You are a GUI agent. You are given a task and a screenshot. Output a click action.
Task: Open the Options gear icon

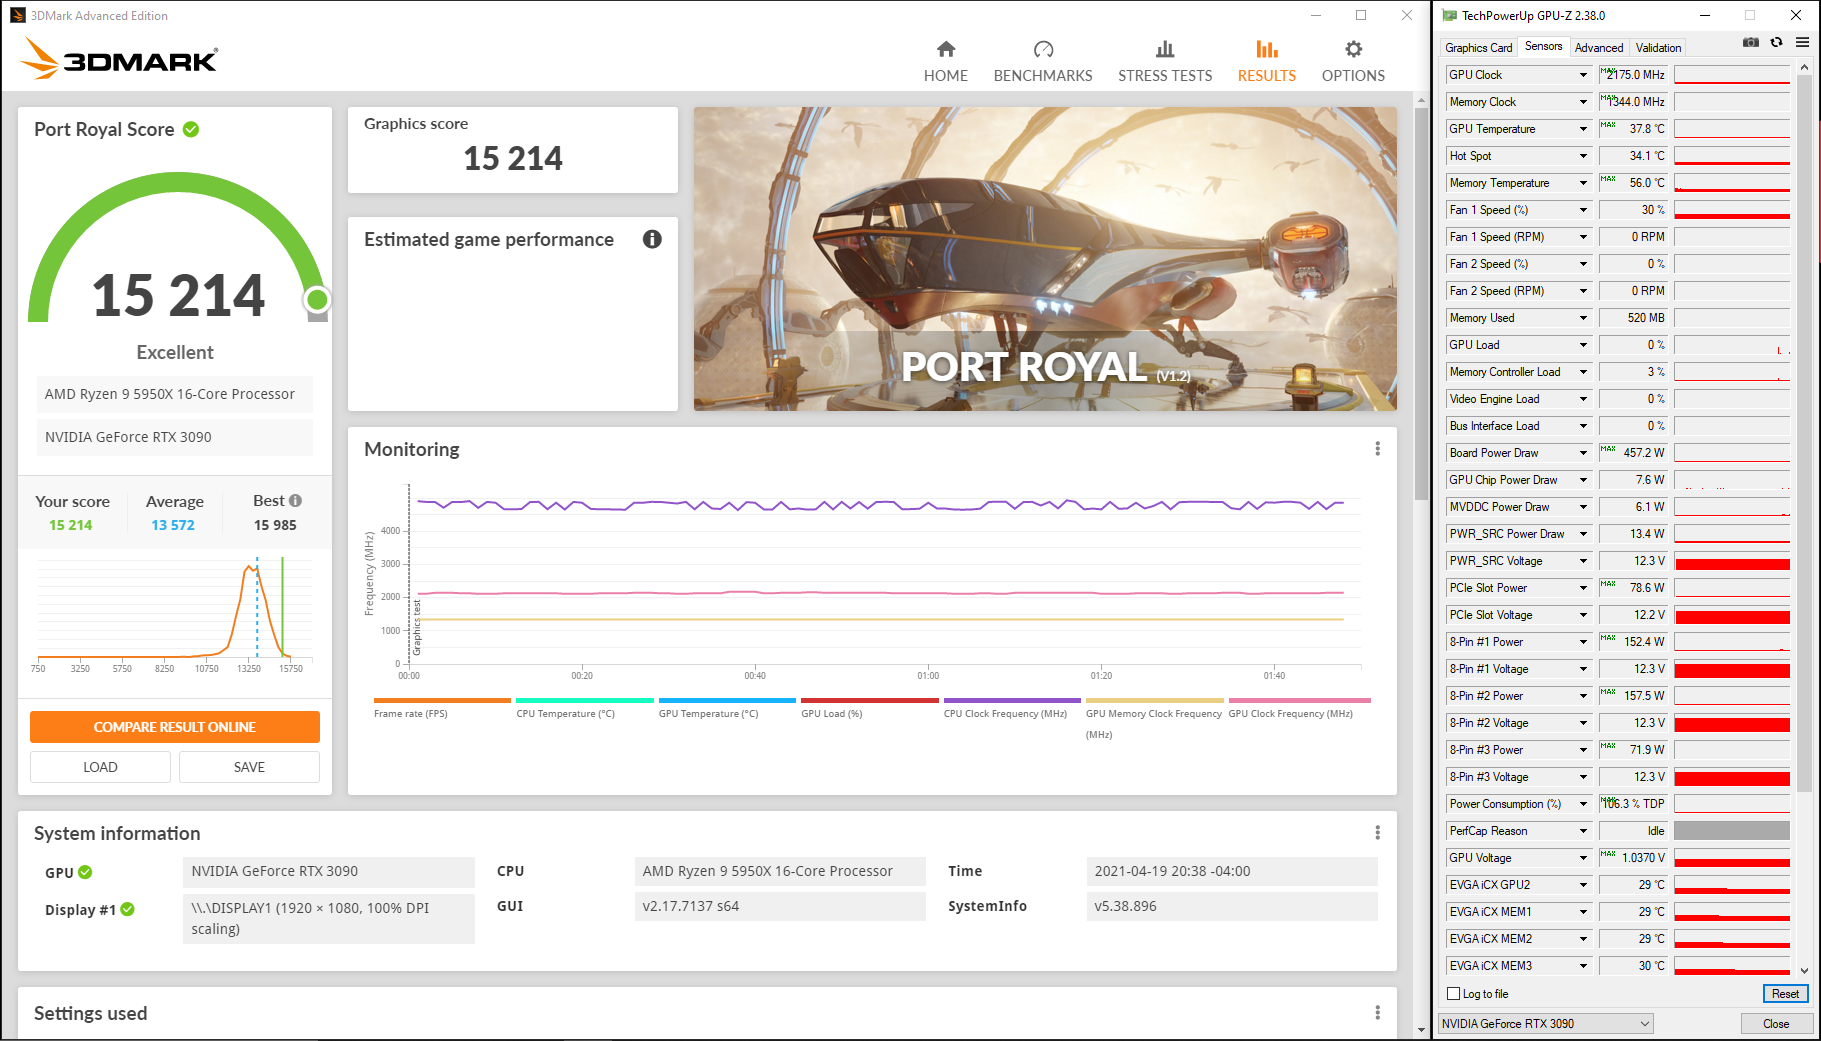click(x=1353, y=49)
